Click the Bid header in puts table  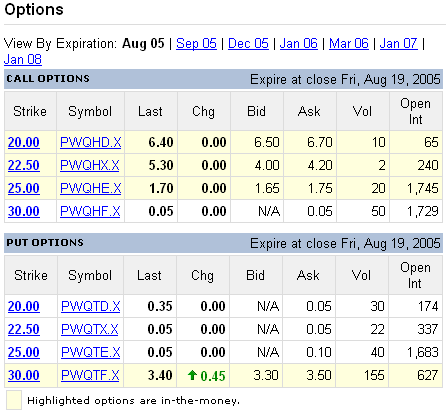pyautogui.click(x=255, y=275)
